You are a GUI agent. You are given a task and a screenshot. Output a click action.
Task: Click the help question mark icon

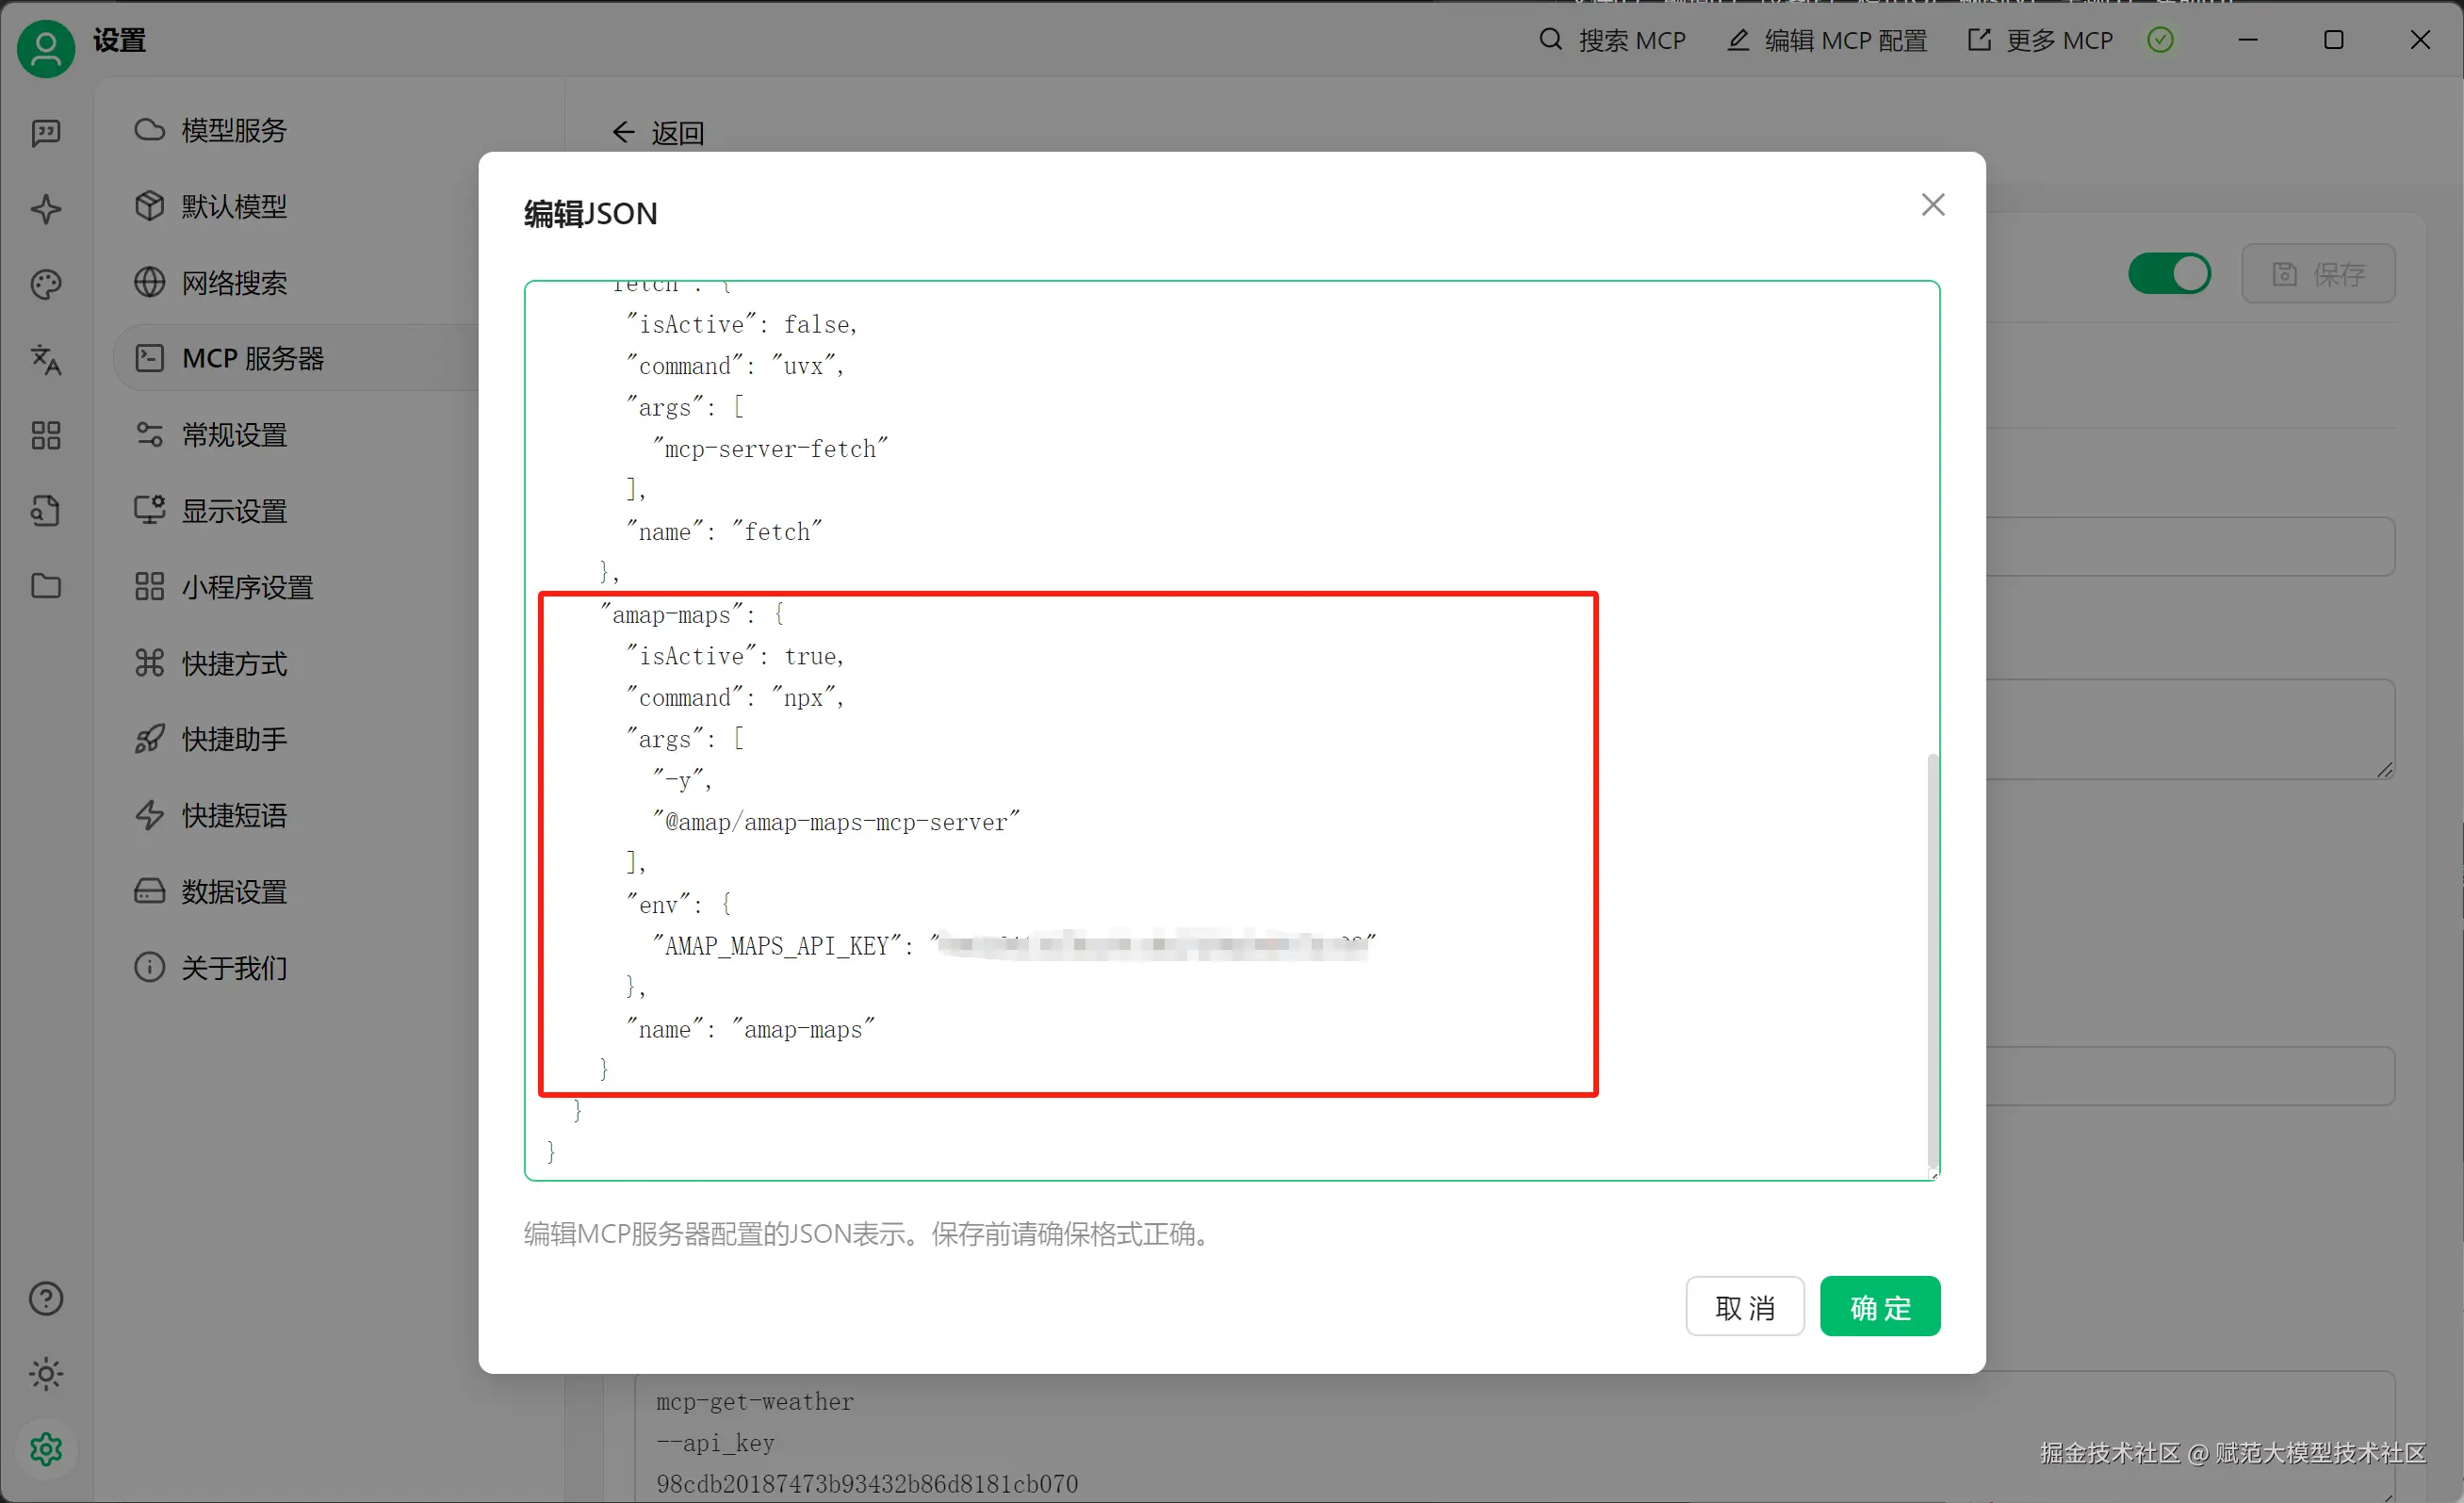pos(46,1299)
